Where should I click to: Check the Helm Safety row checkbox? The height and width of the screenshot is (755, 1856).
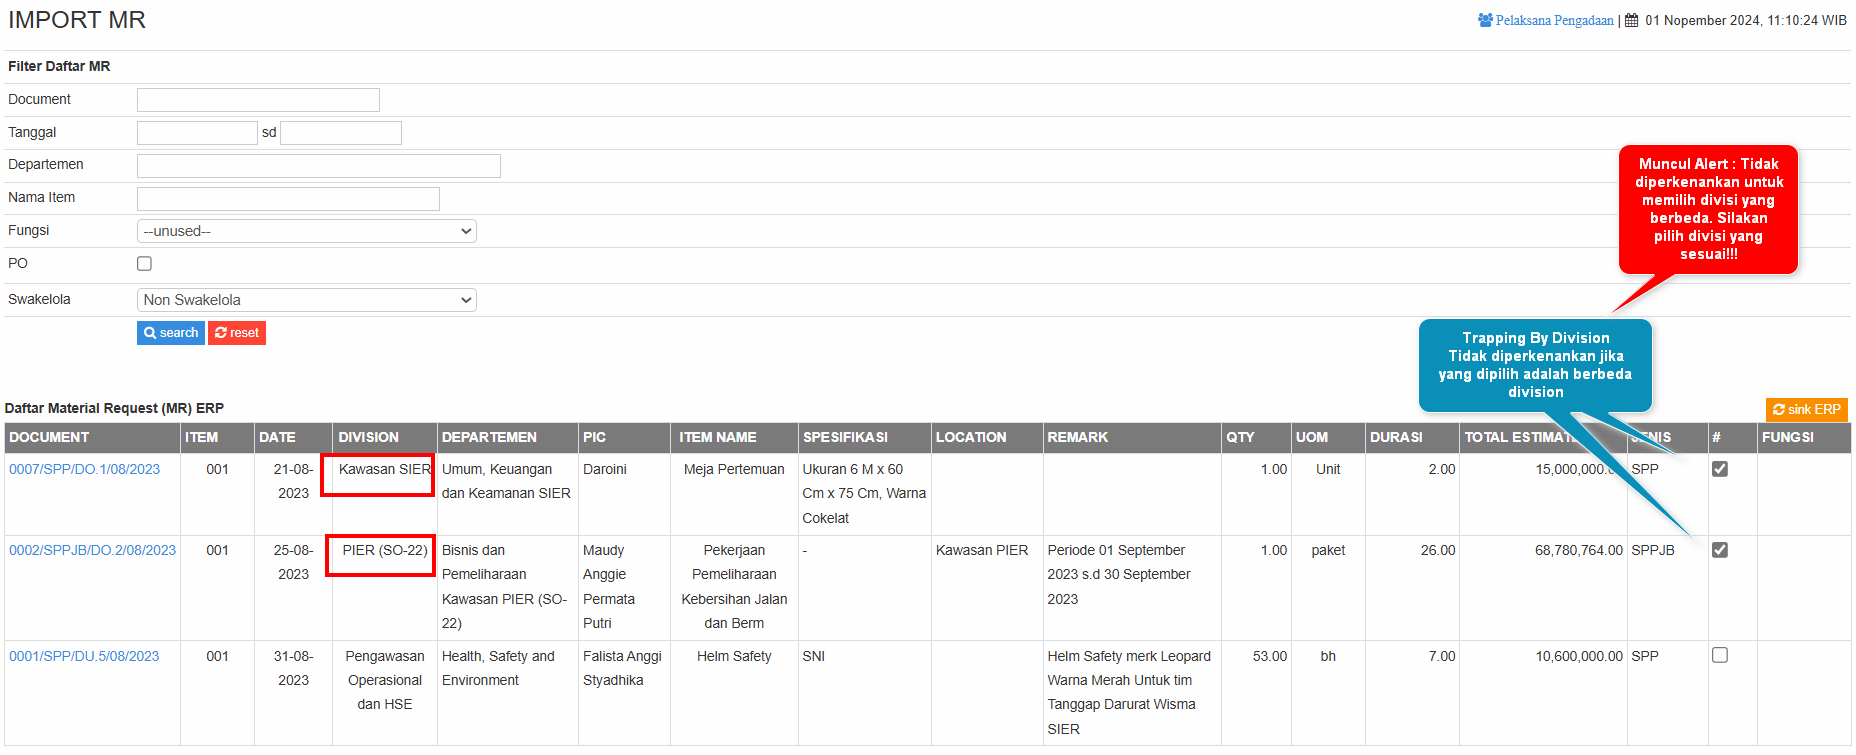1720,656
